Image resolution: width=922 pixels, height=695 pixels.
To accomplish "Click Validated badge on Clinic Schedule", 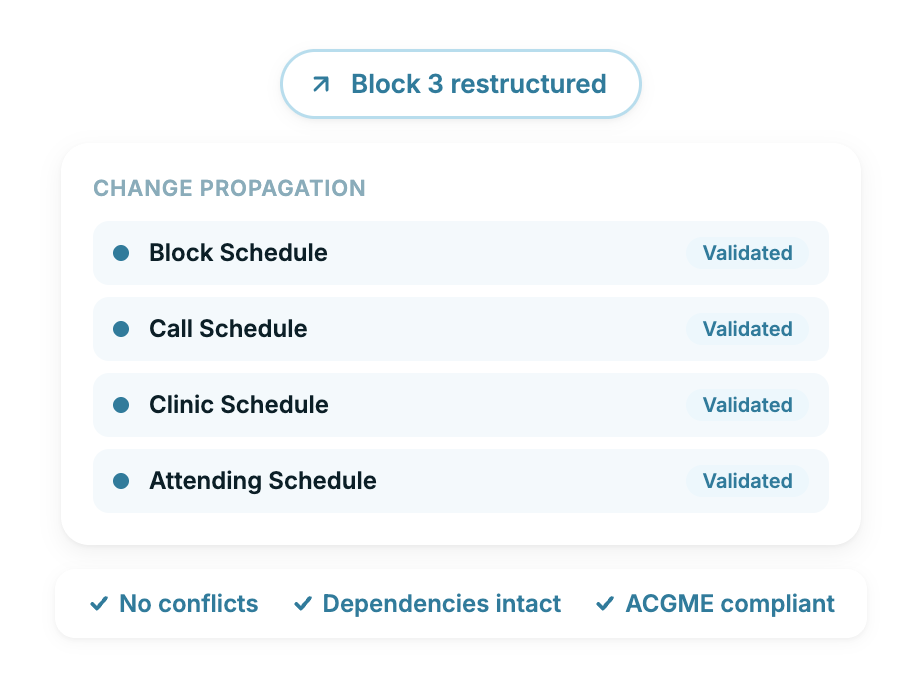I will pyautogui.click(x=747, y=405).
